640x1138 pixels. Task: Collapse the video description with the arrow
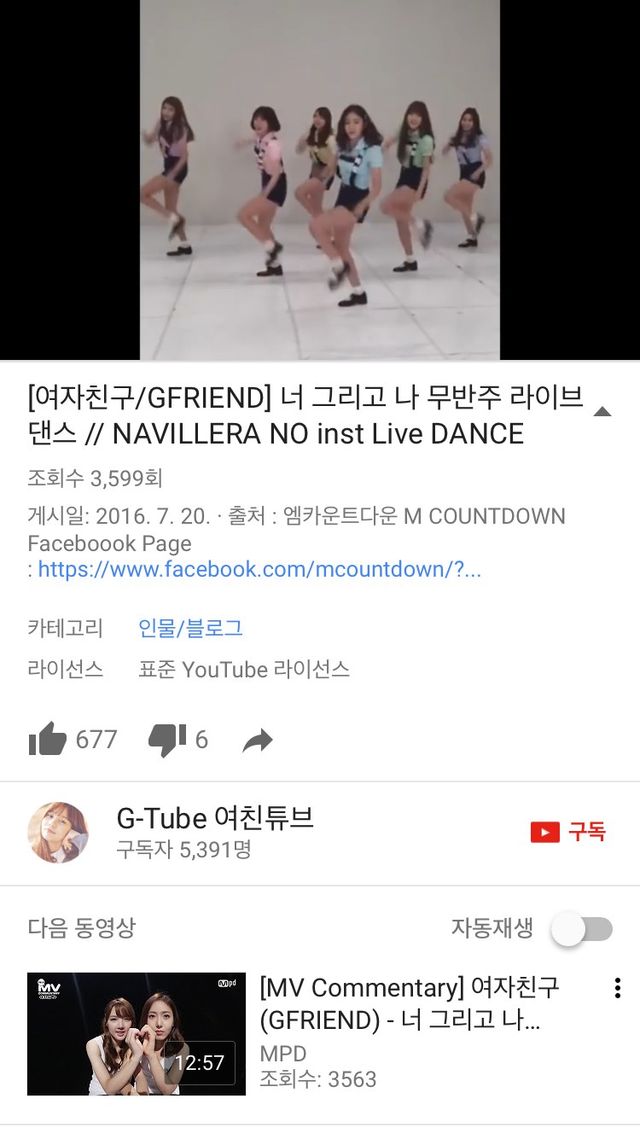[x=602, y=412]
